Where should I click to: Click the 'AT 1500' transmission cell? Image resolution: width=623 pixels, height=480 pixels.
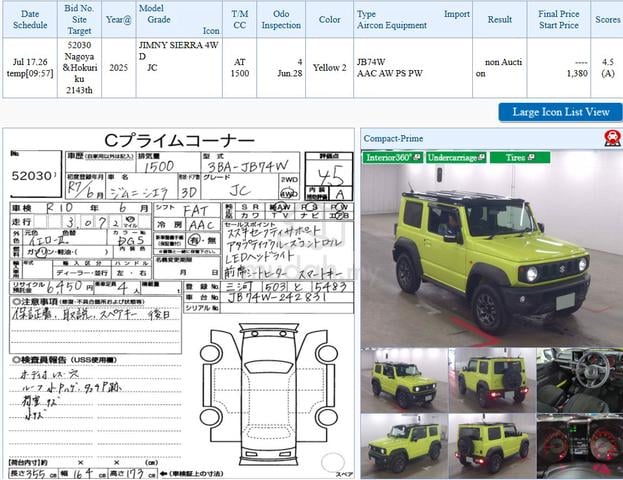(240, 68)
